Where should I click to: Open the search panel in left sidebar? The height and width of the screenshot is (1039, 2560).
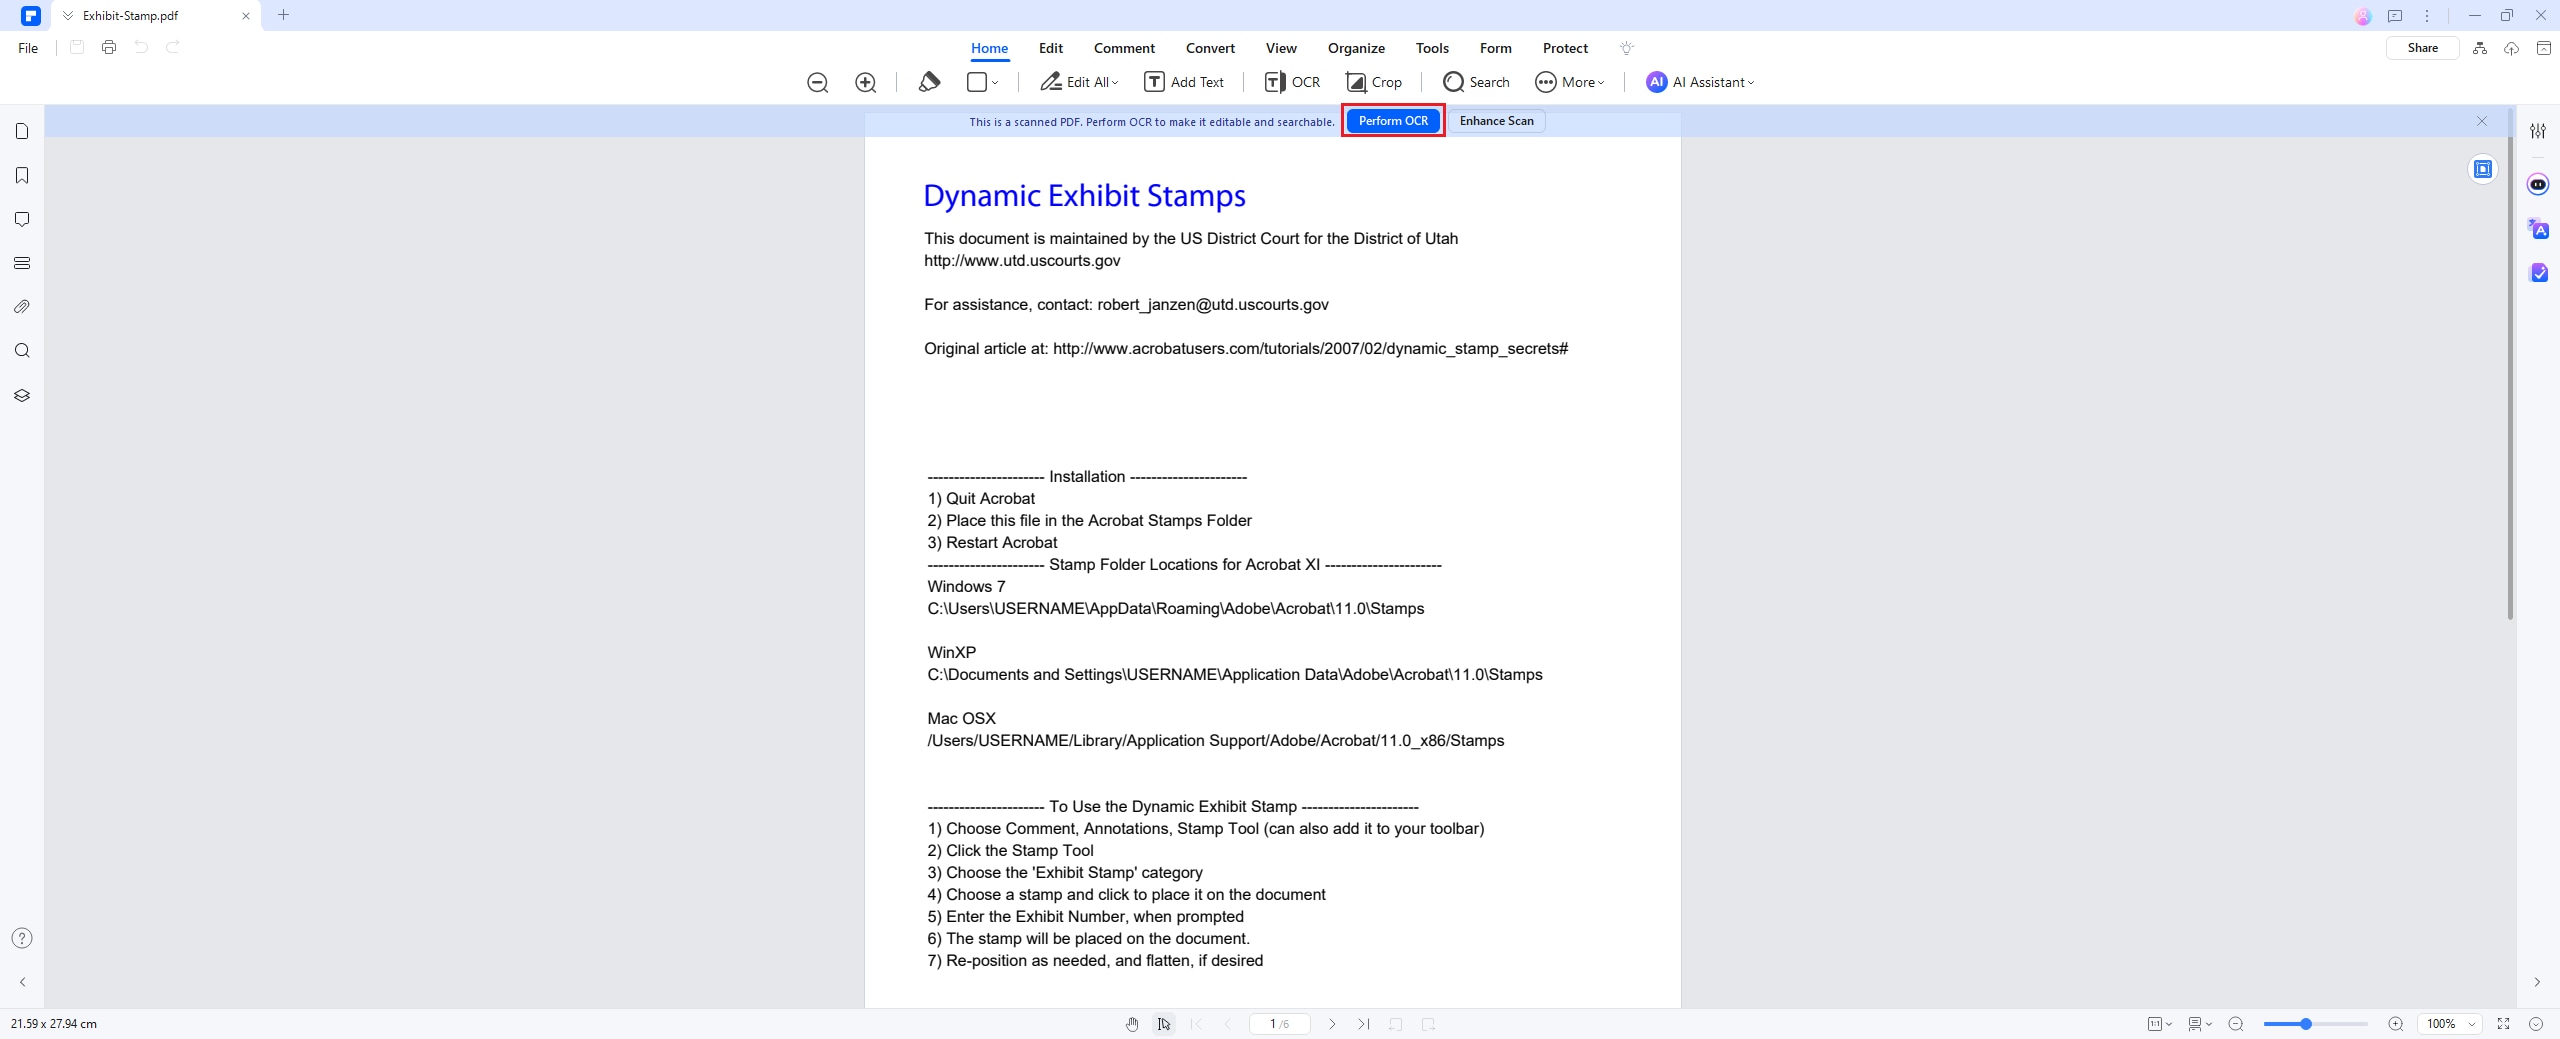click(22, 351)
